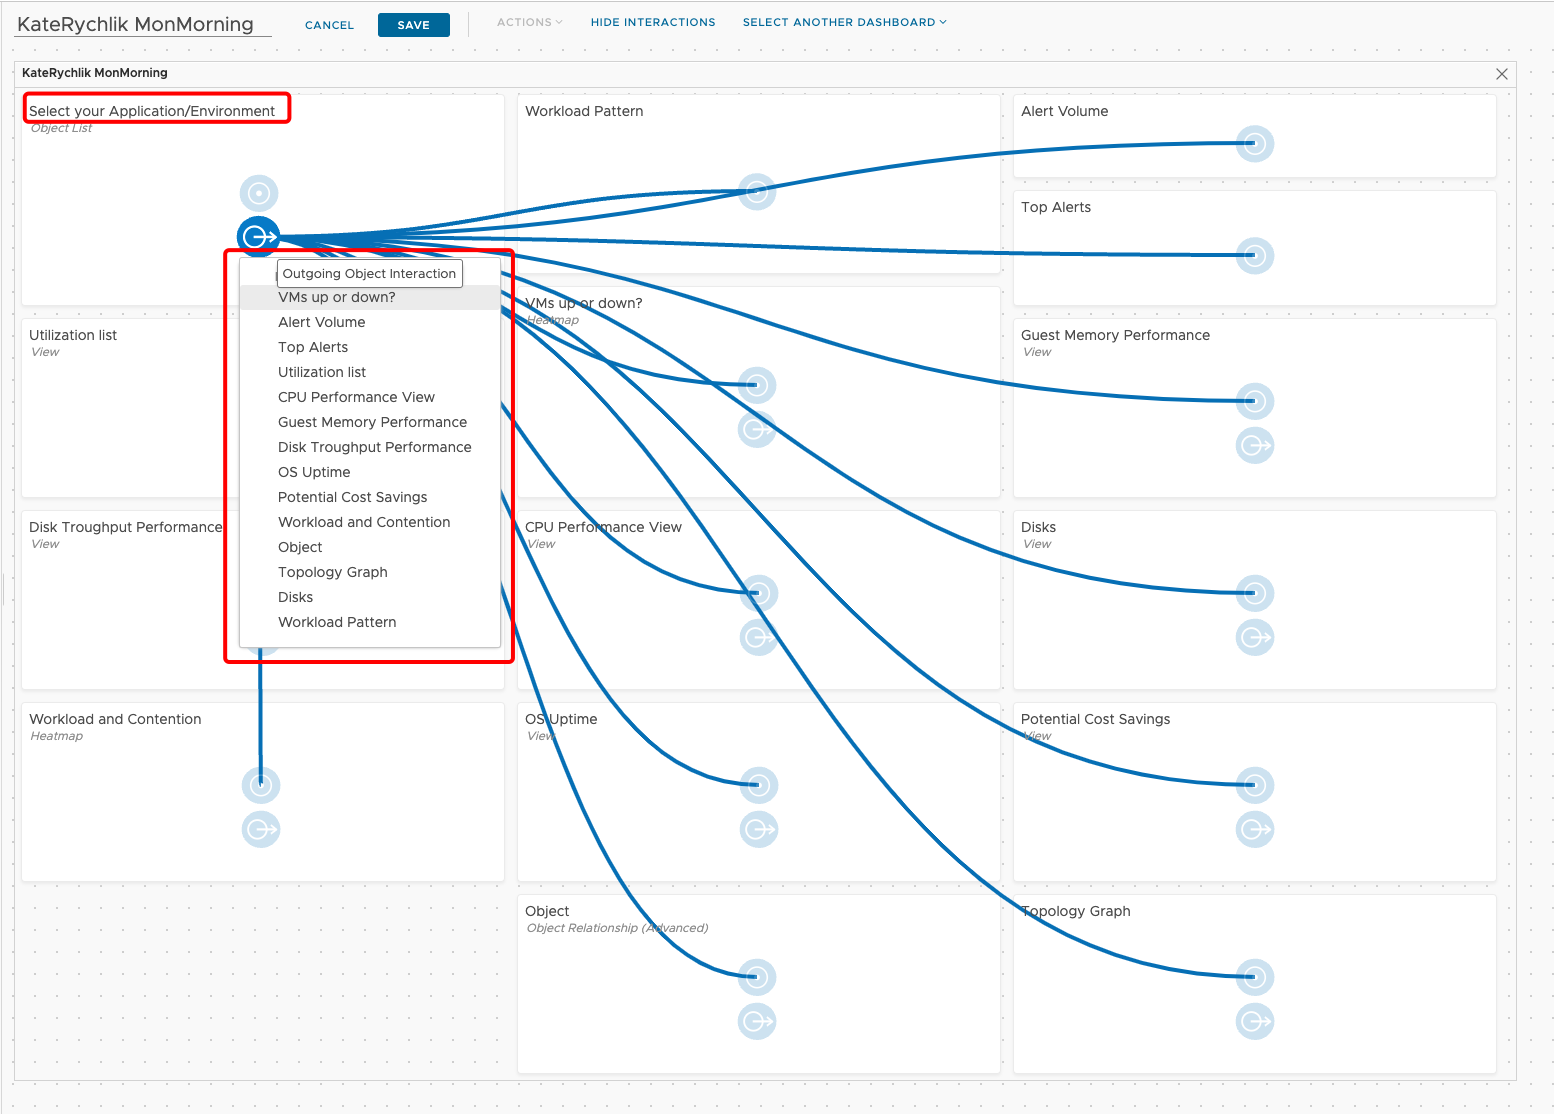Click the incoming interaction icon on Topology Graph widget
This screenshot has width=1554, height=1114.
click(1254, 977)
